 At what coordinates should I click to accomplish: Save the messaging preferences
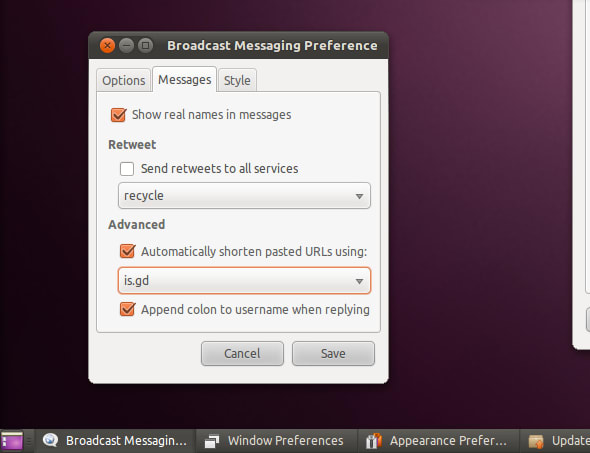coord(333,353)
